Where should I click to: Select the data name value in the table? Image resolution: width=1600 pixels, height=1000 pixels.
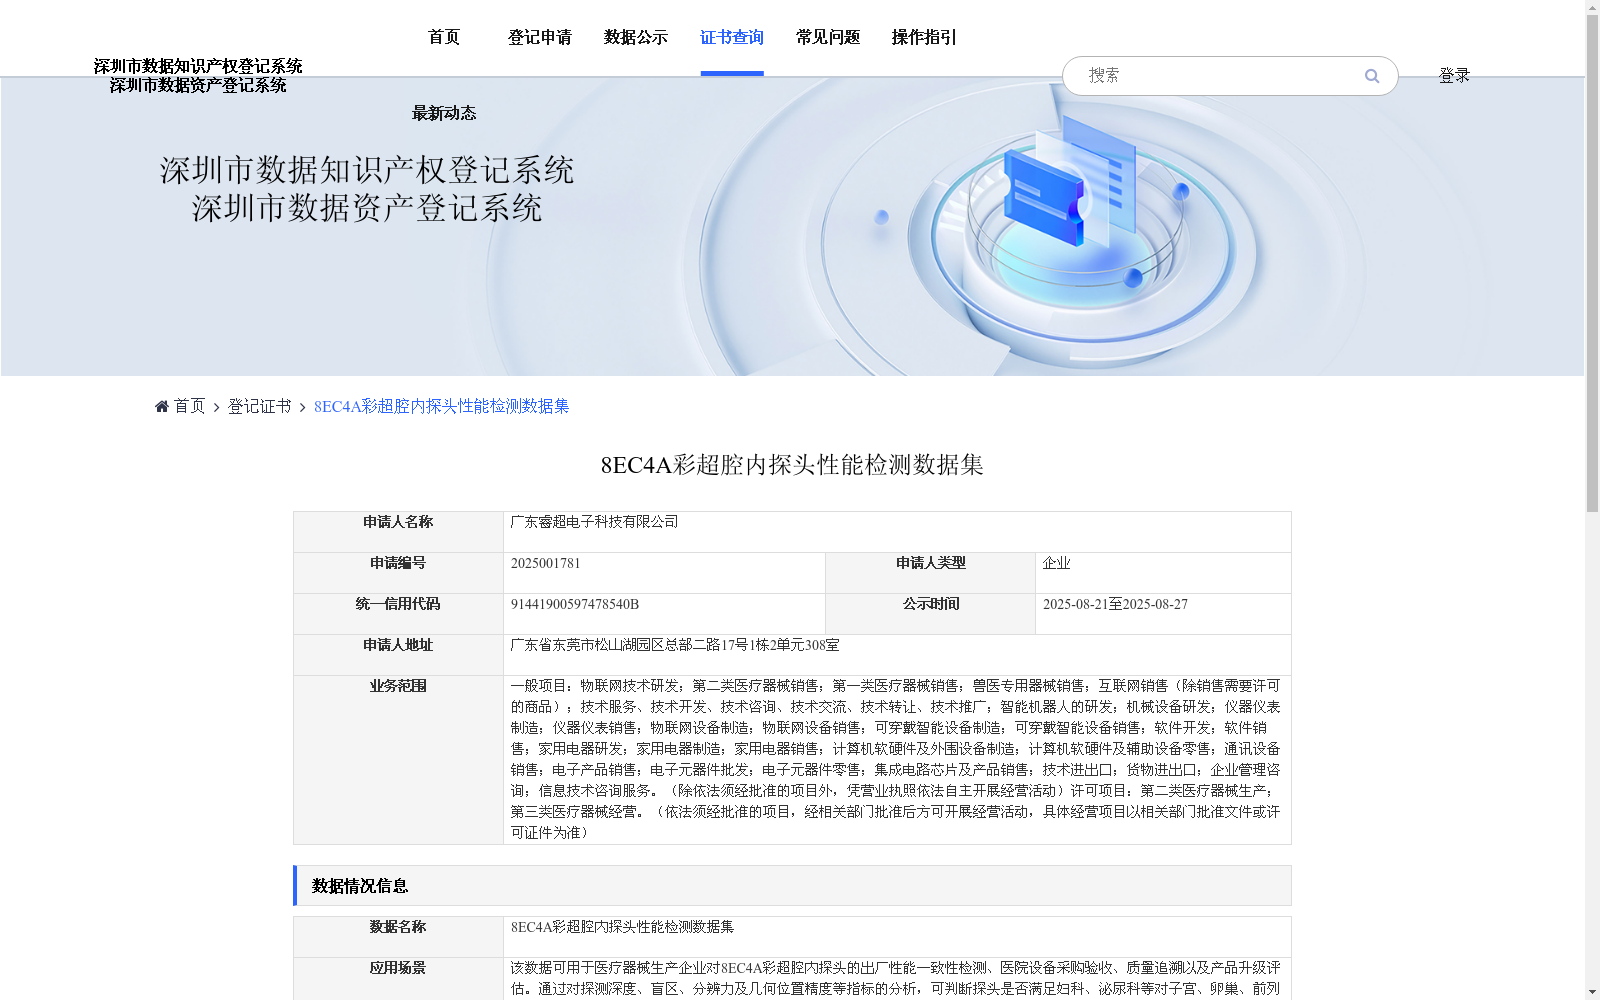coord(622,927)
